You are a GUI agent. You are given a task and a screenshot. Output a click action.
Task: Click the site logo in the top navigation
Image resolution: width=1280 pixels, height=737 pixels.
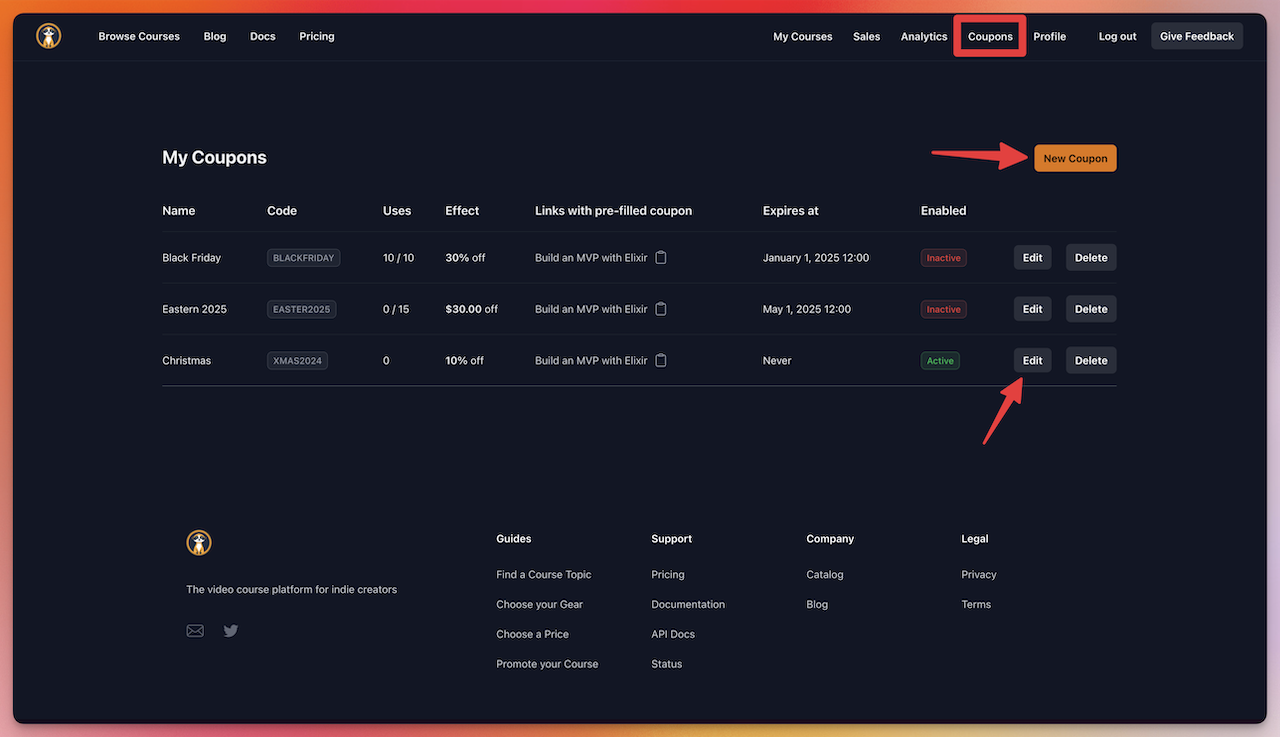[x=49, y=36]
